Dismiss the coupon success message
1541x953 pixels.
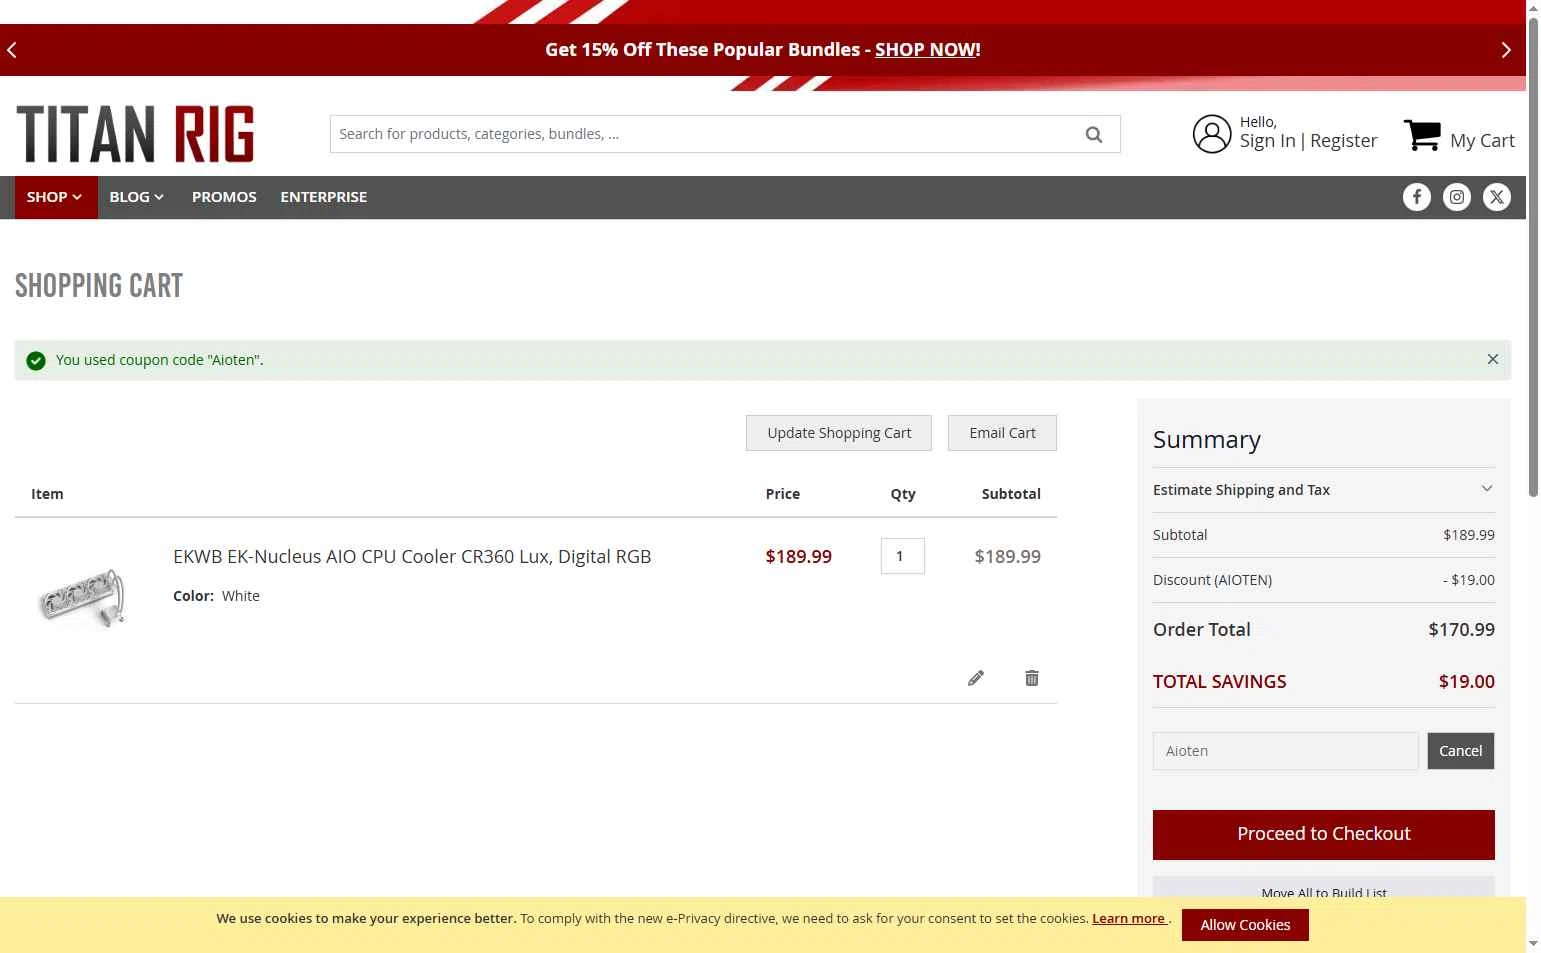[1492, 359]
